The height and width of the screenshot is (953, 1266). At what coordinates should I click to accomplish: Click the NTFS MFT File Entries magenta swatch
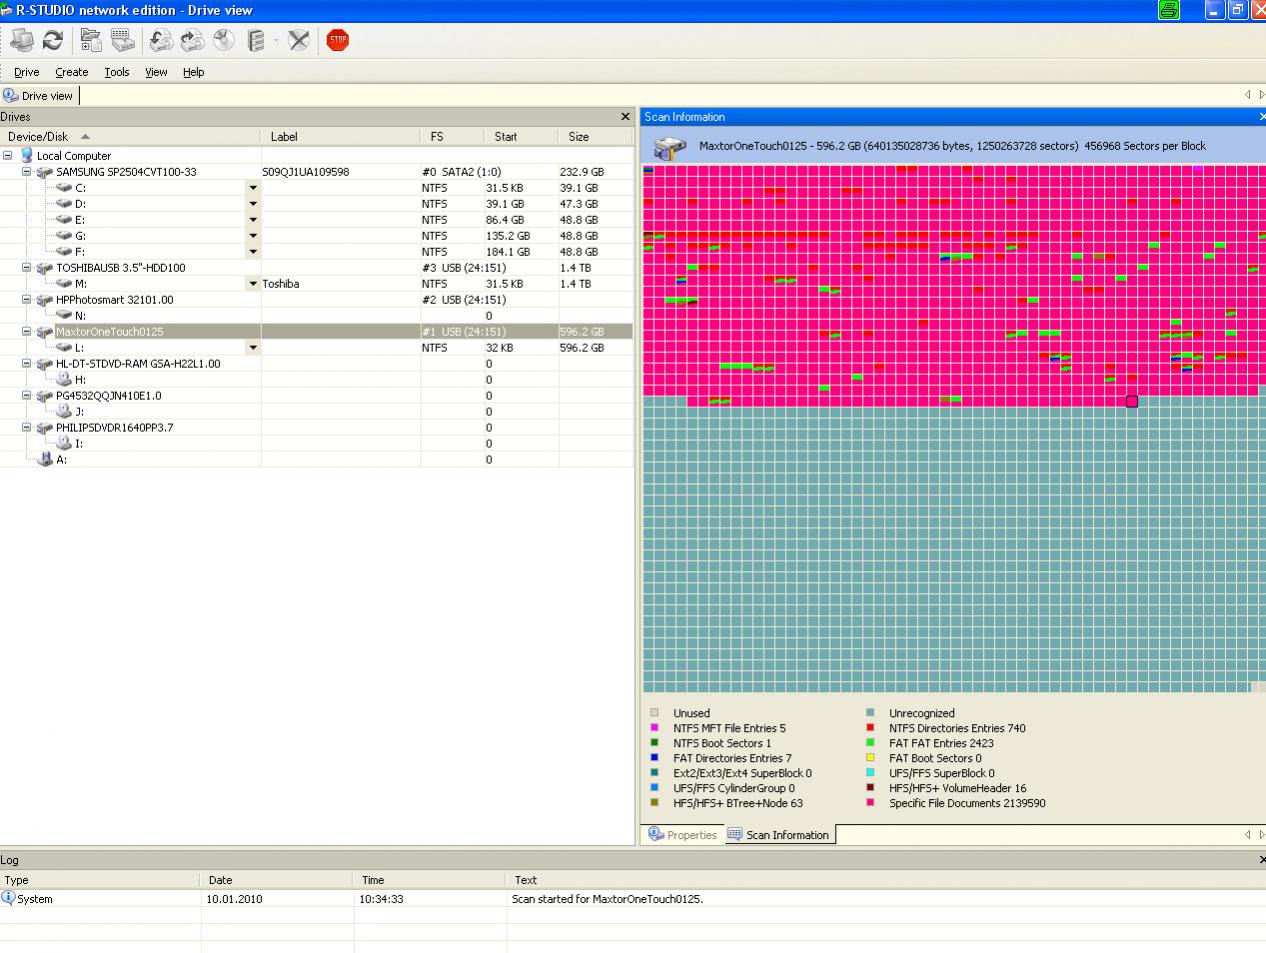(x=655, y=729)
